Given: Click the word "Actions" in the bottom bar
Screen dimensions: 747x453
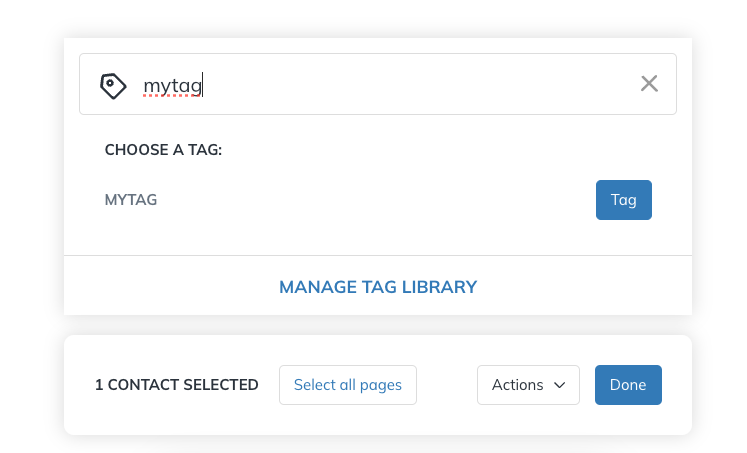Looking at the screenshot, I should 517,385.
